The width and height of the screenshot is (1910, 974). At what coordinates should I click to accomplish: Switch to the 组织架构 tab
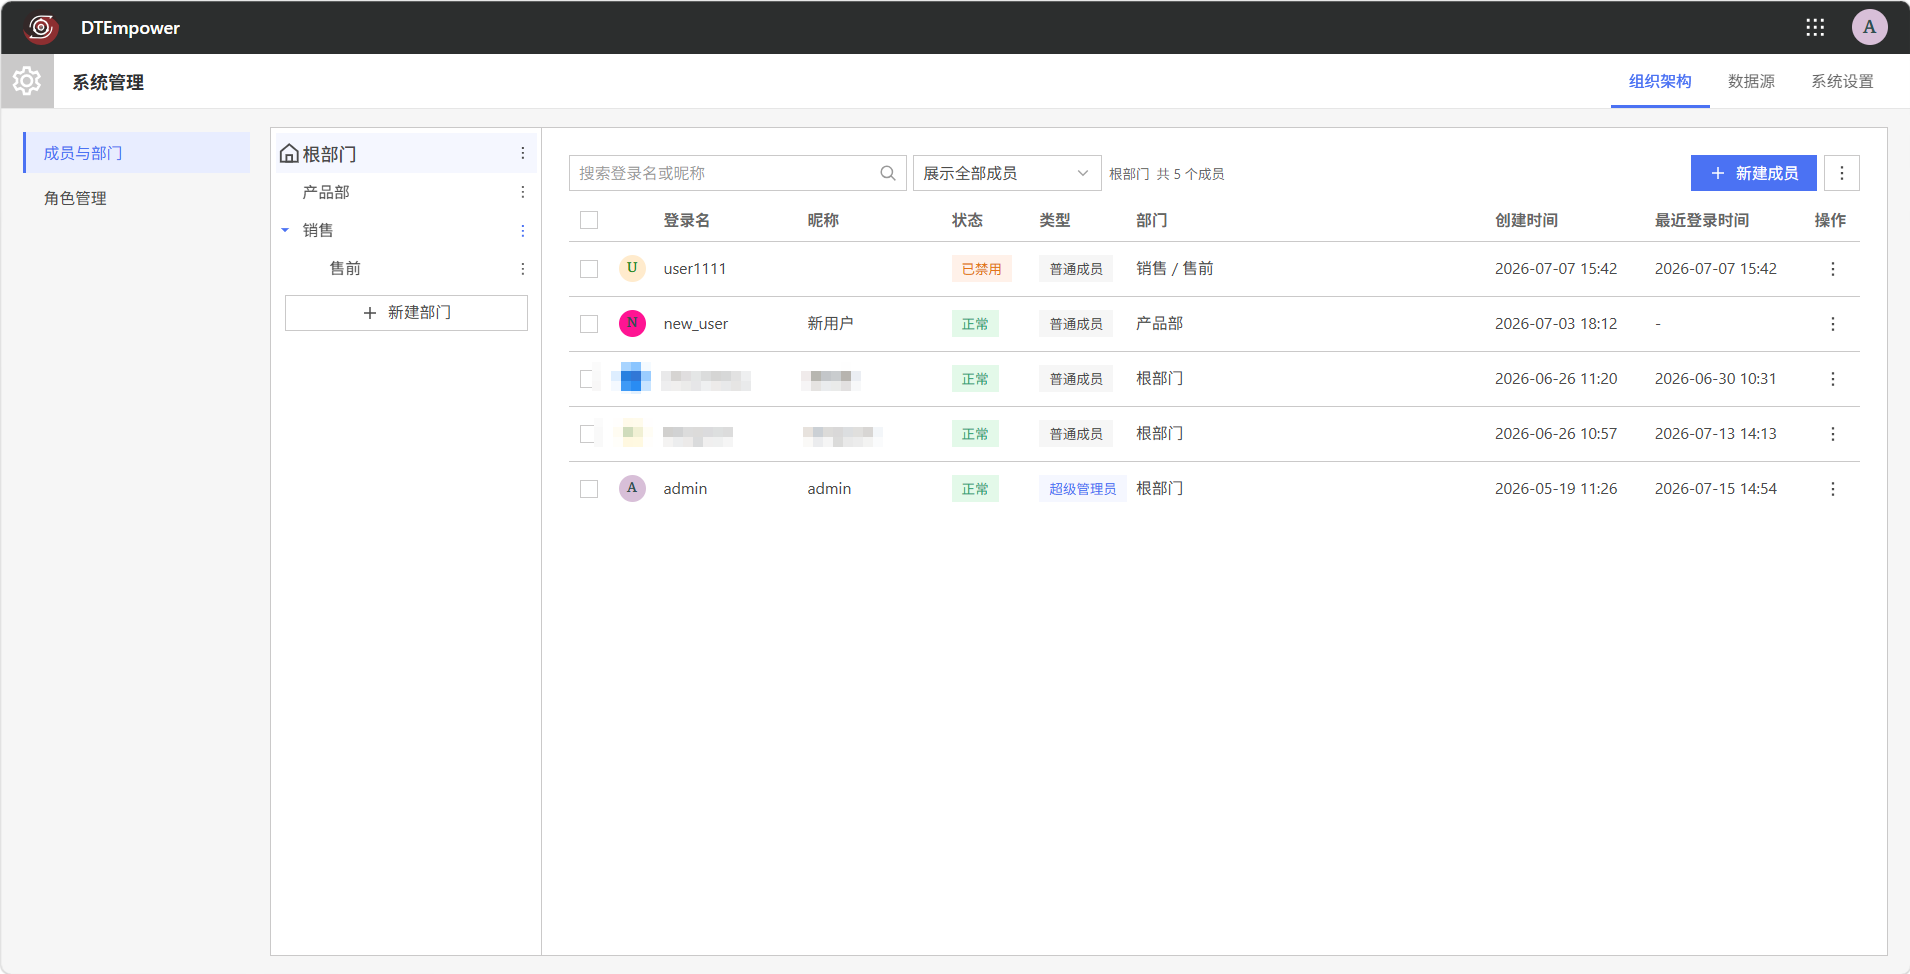(1660, 81)
